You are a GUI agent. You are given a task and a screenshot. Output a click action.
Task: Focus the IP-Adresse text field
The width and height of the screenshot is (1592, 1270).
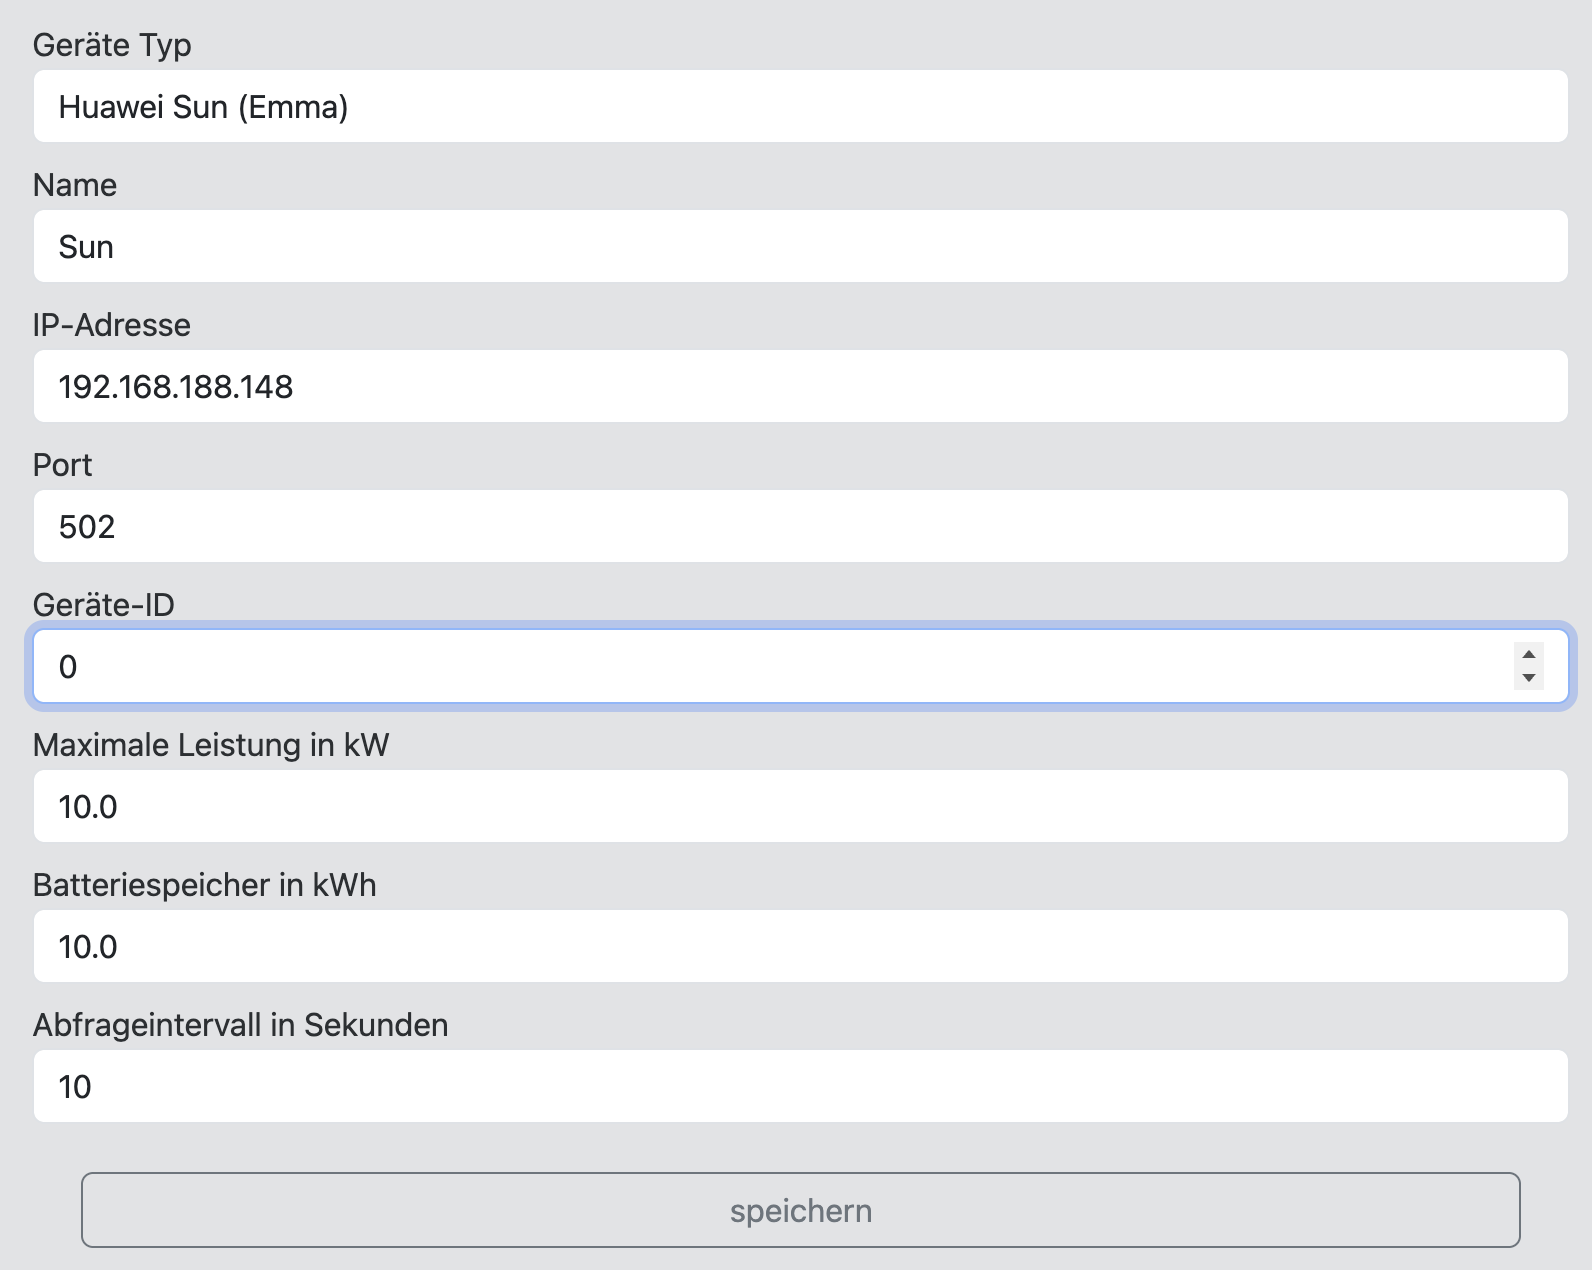click(800, 386)
